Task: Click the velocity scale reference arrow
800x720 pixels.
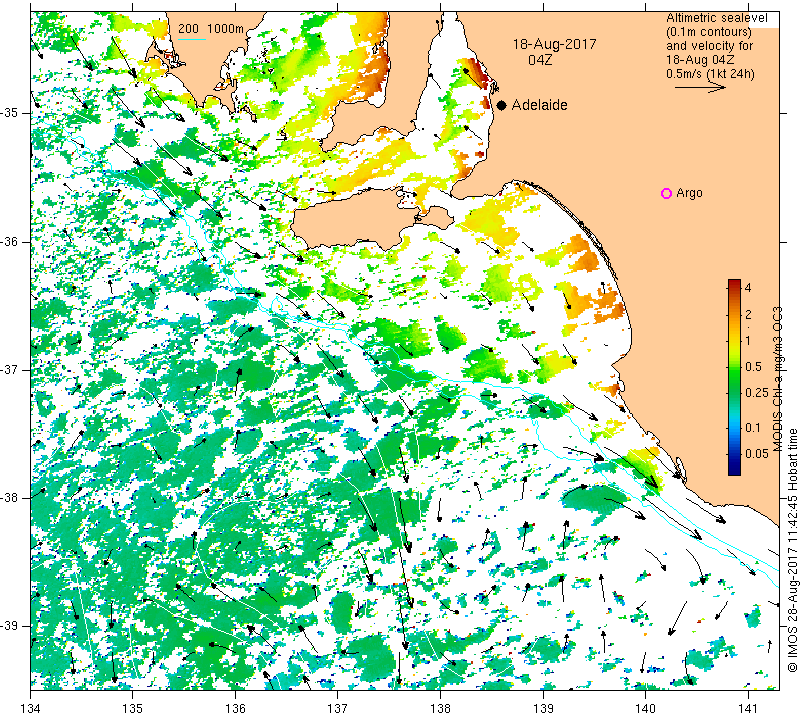Action: (700, 87)
